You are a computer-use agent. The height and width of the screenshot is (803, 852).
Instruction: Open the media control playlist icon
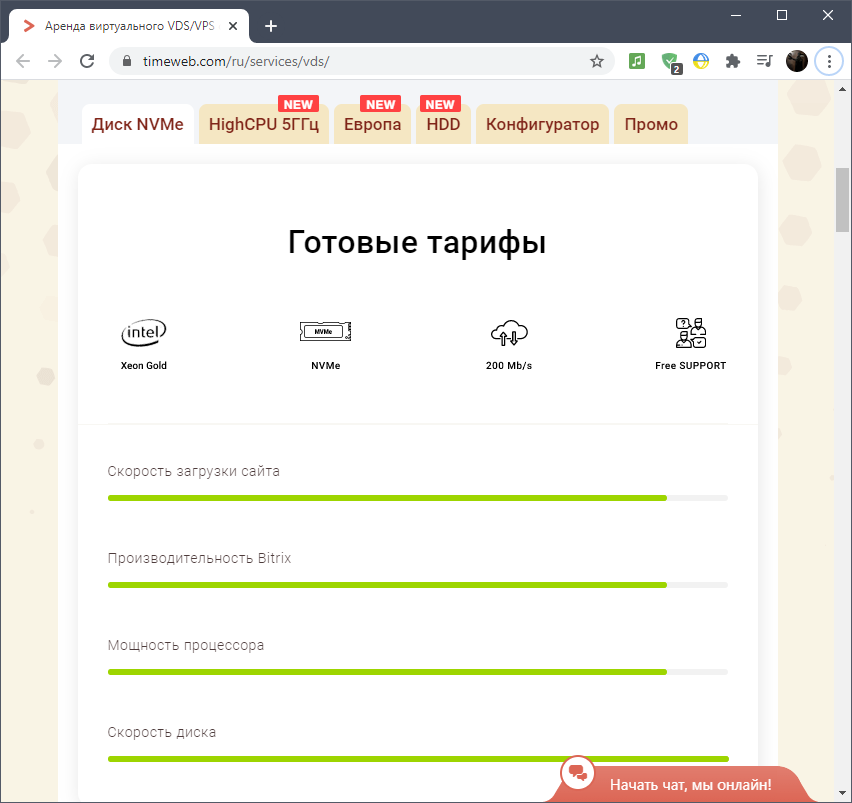[765, 61]
